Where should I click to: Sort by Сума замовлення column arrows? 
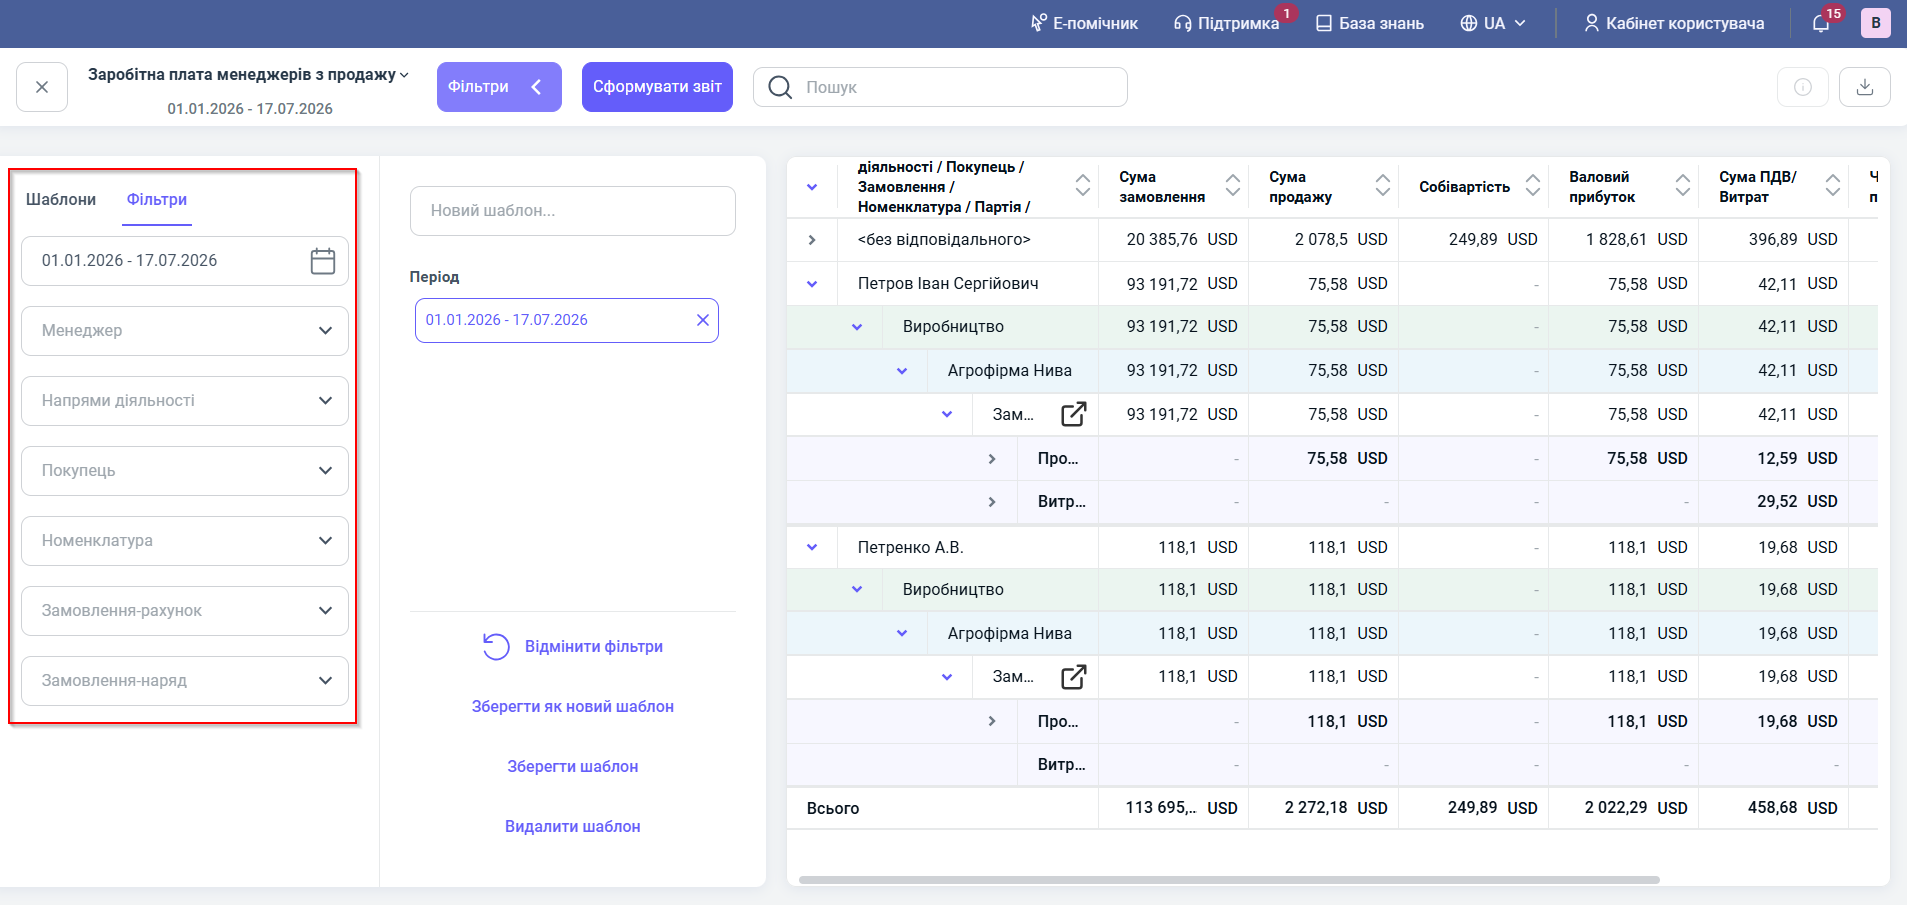tap(1232, 185)
